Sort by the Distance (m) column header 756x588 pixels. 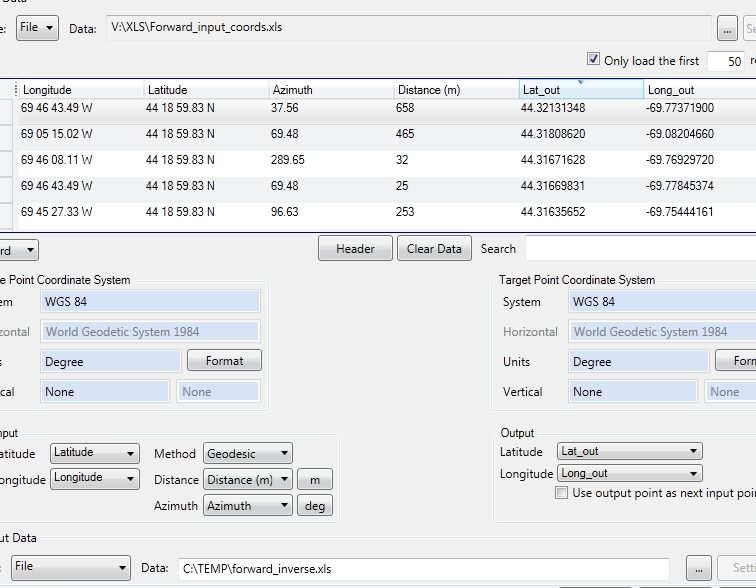click(x=456, y=90)
